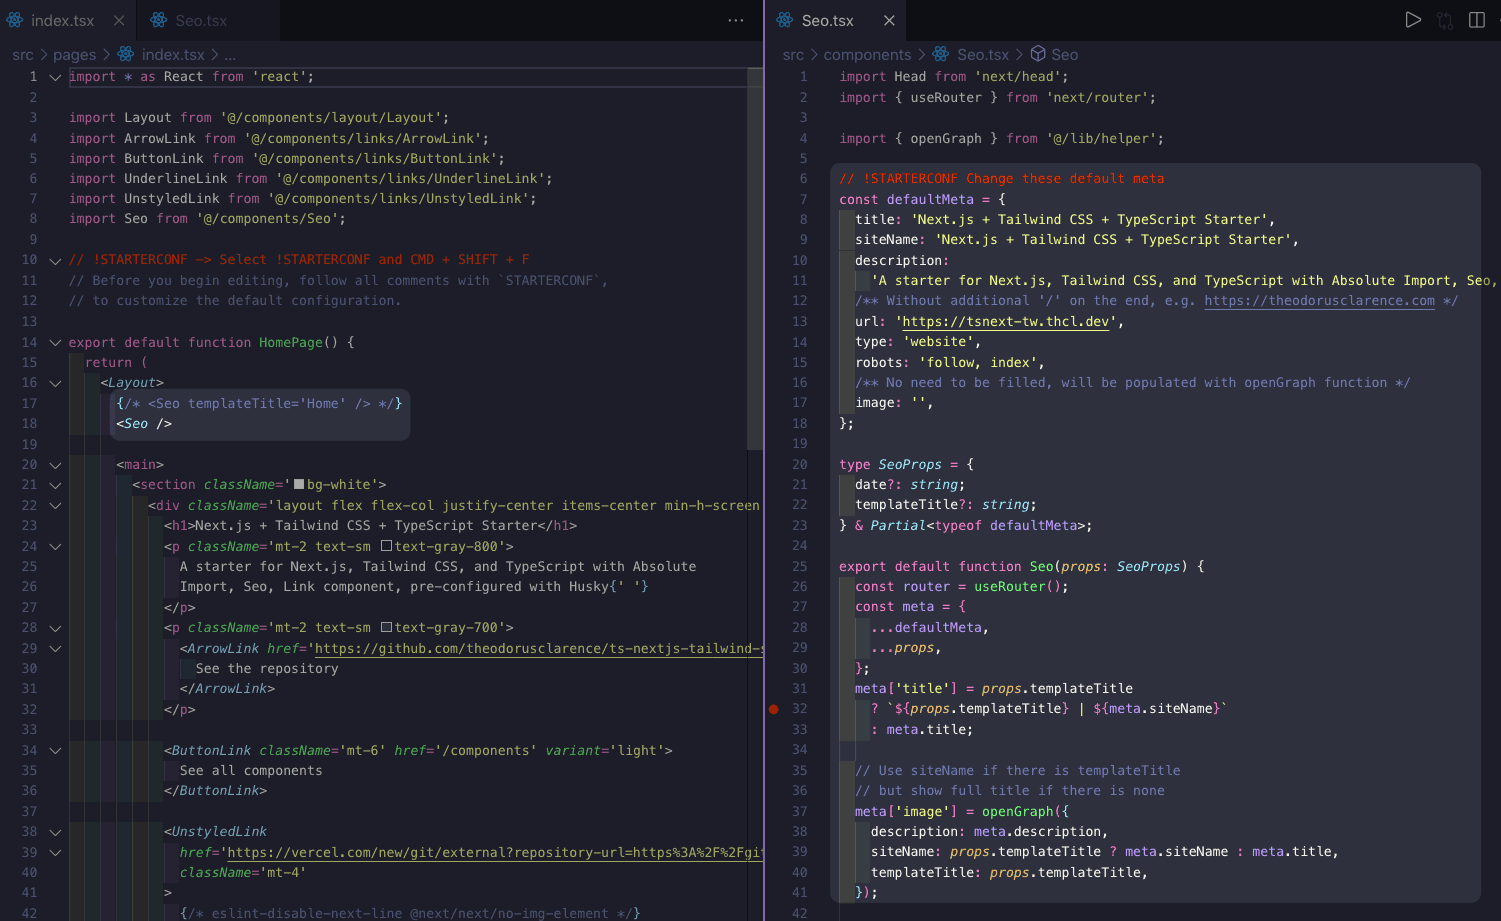Open the index.tsx breadcrumb in the left editor

pos(162,55)
